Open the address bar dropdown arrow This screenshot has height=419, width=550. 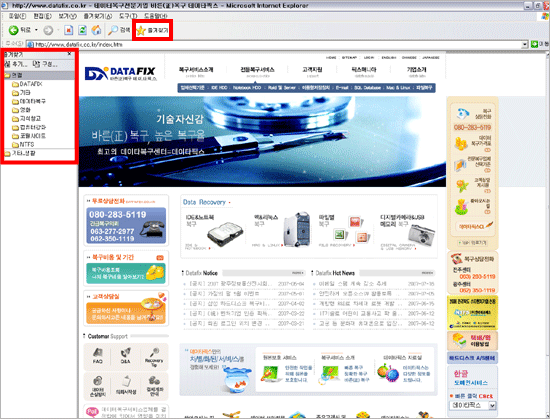click(x=525, y=45)
